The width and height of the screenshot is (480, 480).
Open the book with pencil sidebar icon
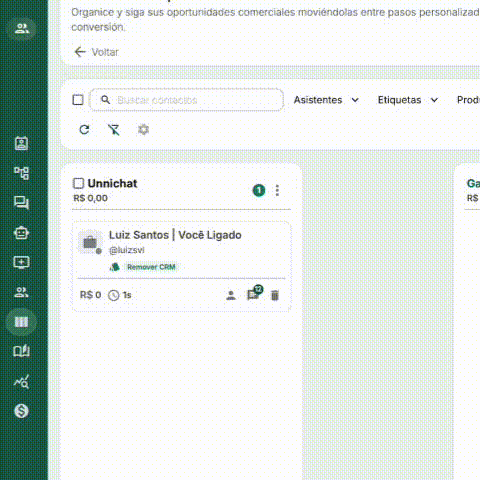point(21,351)
